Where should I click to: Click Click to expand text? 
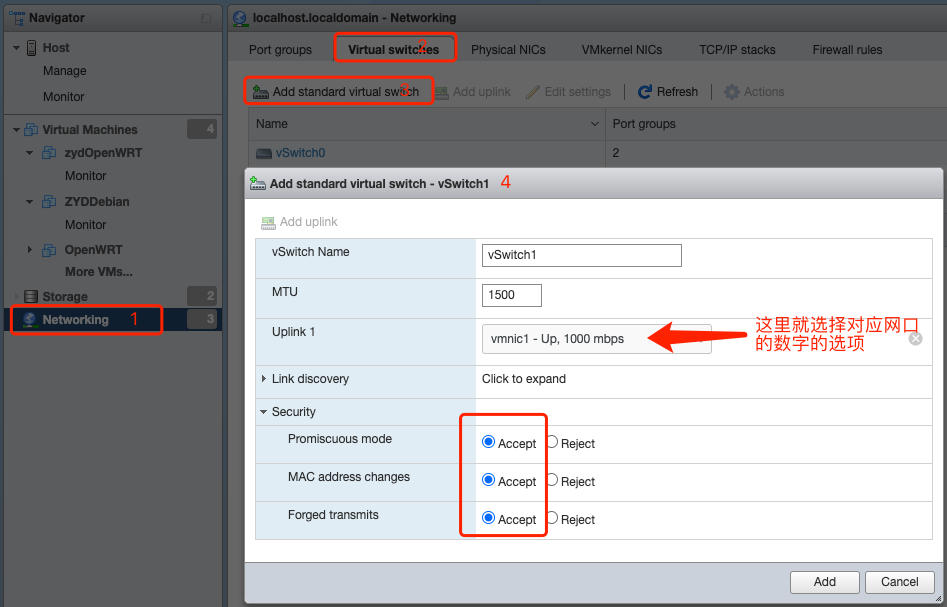(x=524, y=379)
